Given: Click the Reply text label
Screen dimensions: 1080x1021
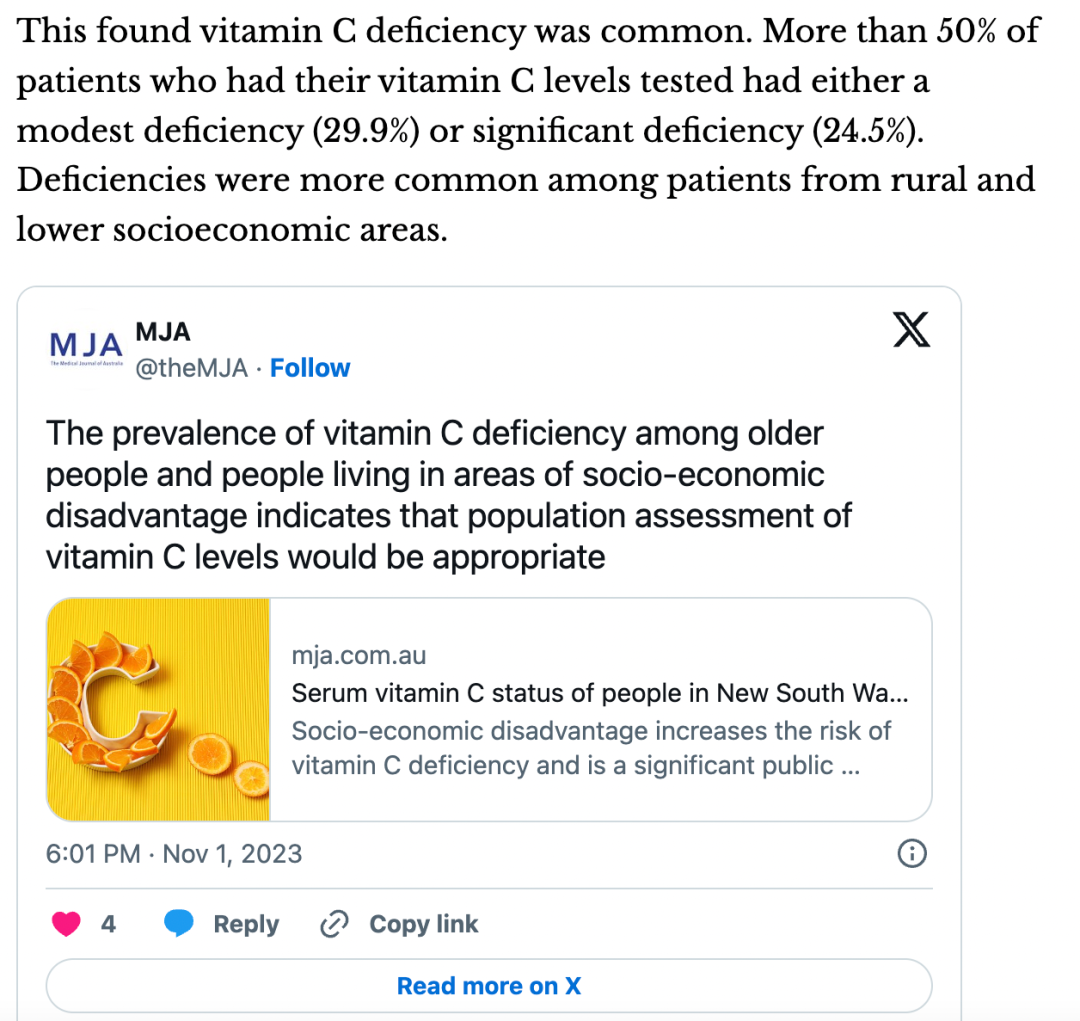Looking at the screenshot, I should pyautogui.click(x=246, y=924).
